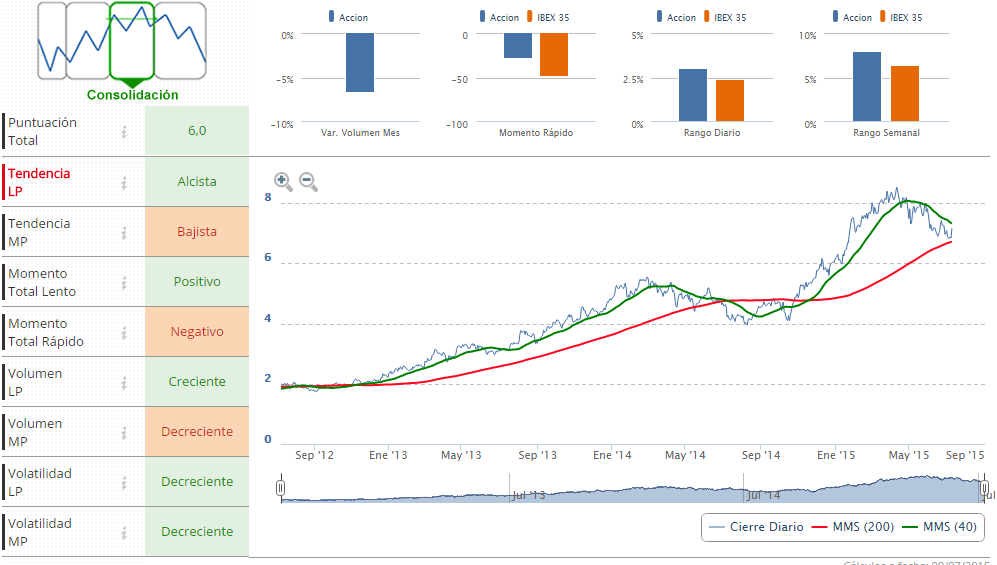Click the Ene '15 axis label
Screen dimensions: 997x565
pos(836,455)
